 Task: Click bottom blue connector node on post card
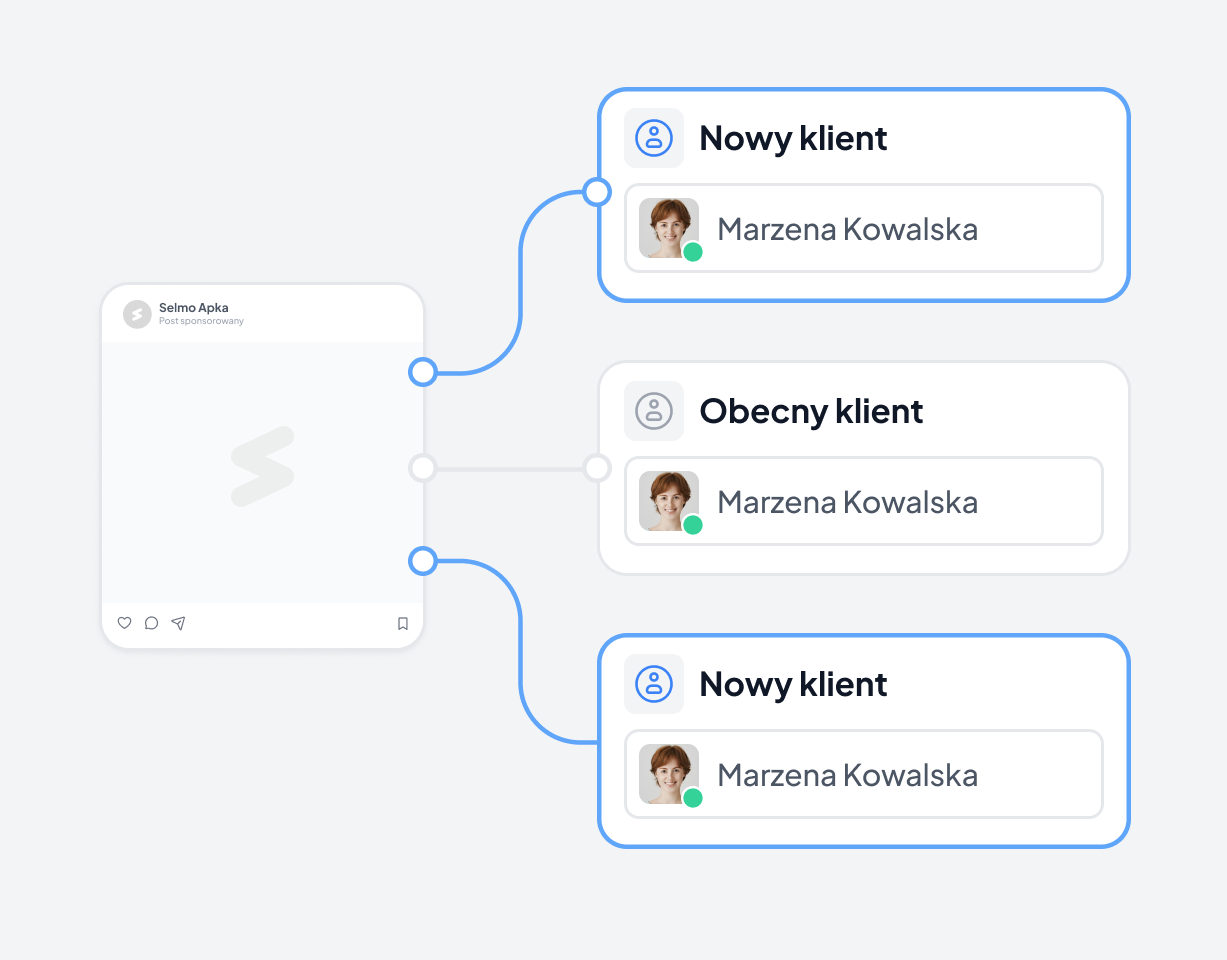423,561
